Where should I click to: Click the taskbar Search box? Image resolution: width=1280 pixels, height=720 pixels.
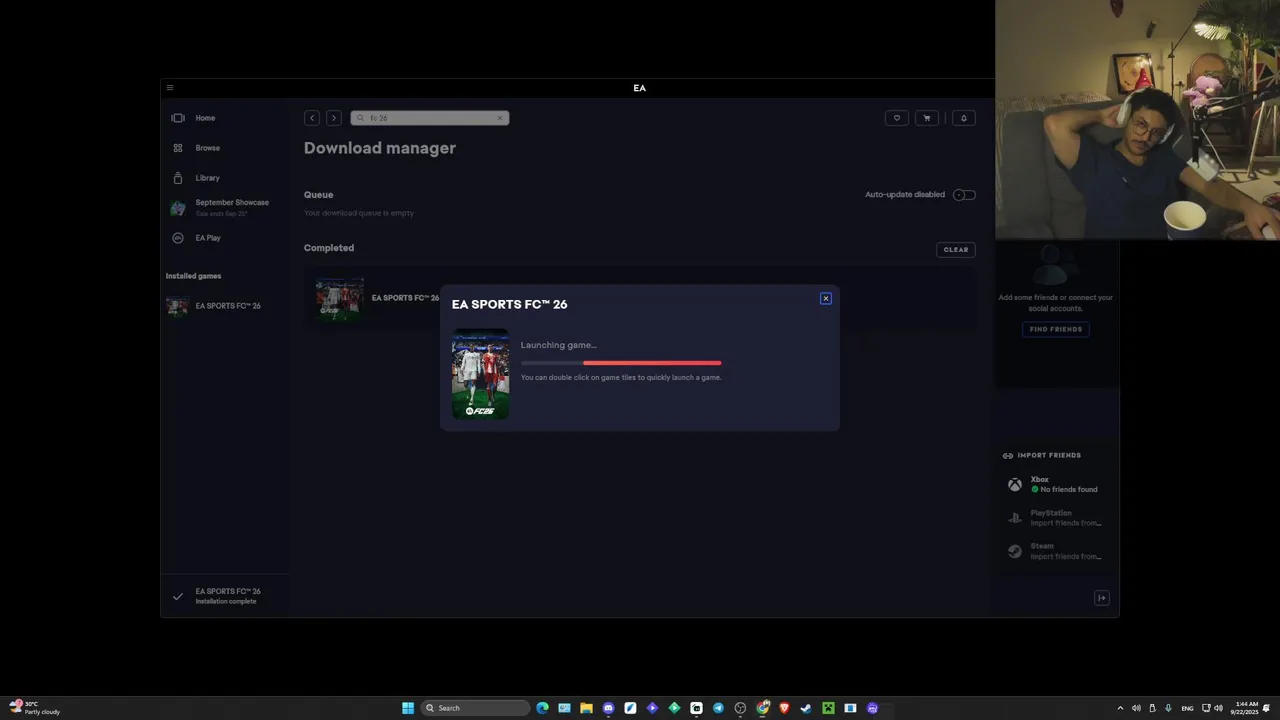[475, 708]
